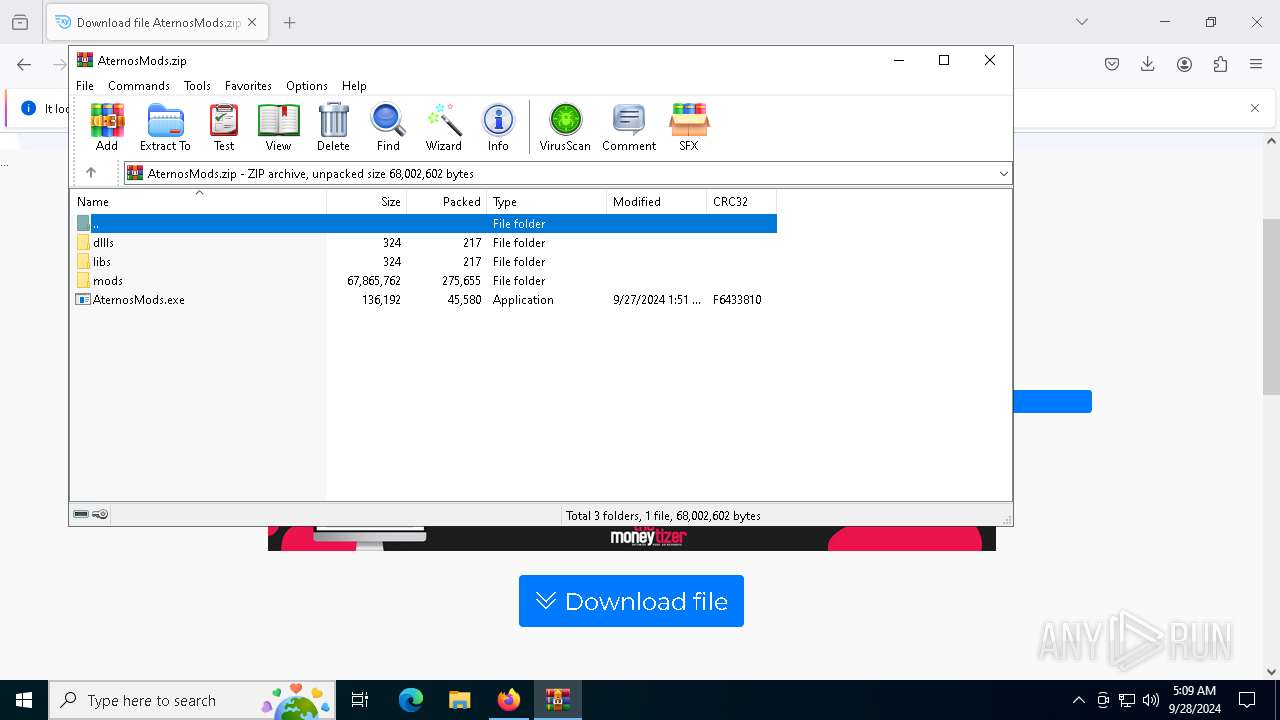Click the CRC32 value F6433810
The height and width of the screenshot is (720, 1280).
(737, 300)
